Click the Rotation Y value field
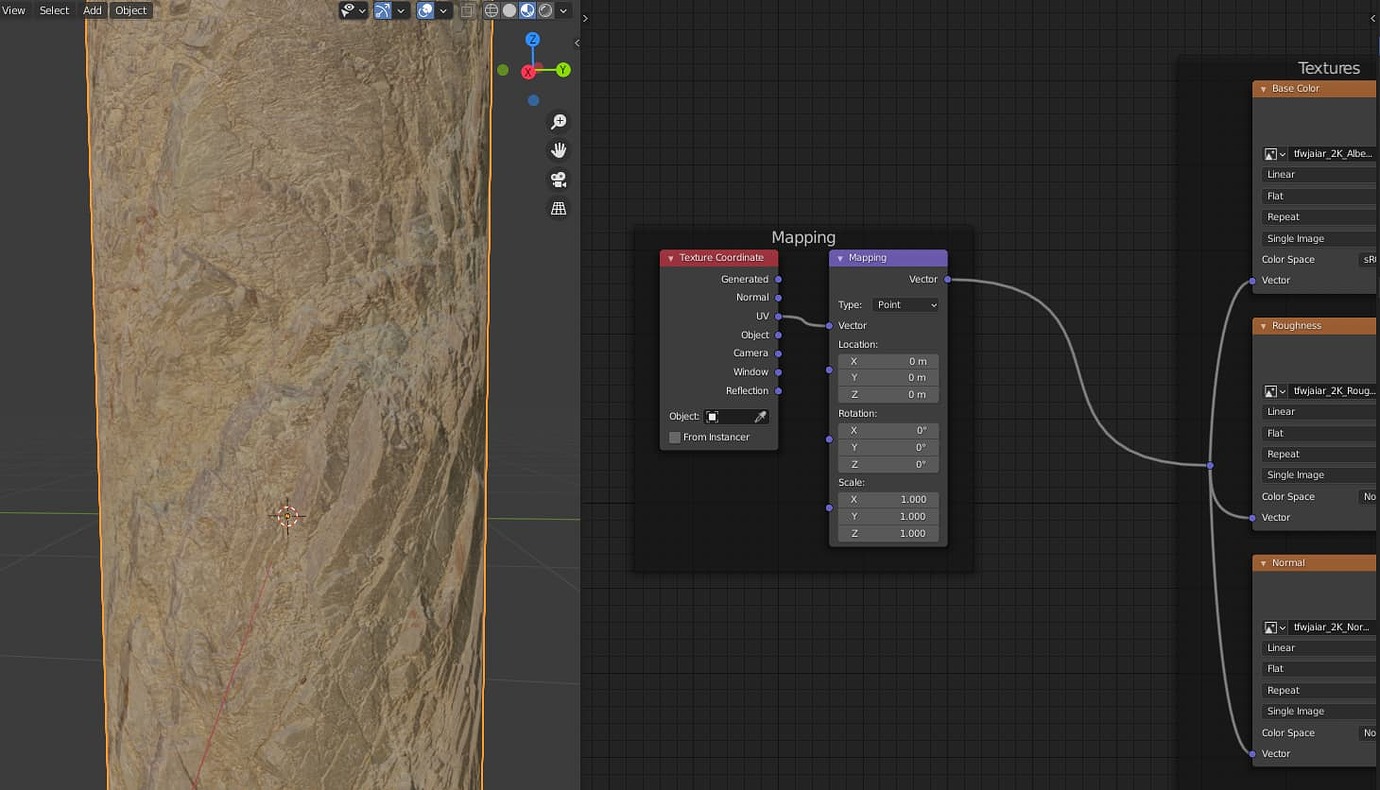This screenshot has height=790, width=1380. click(888, 447)
